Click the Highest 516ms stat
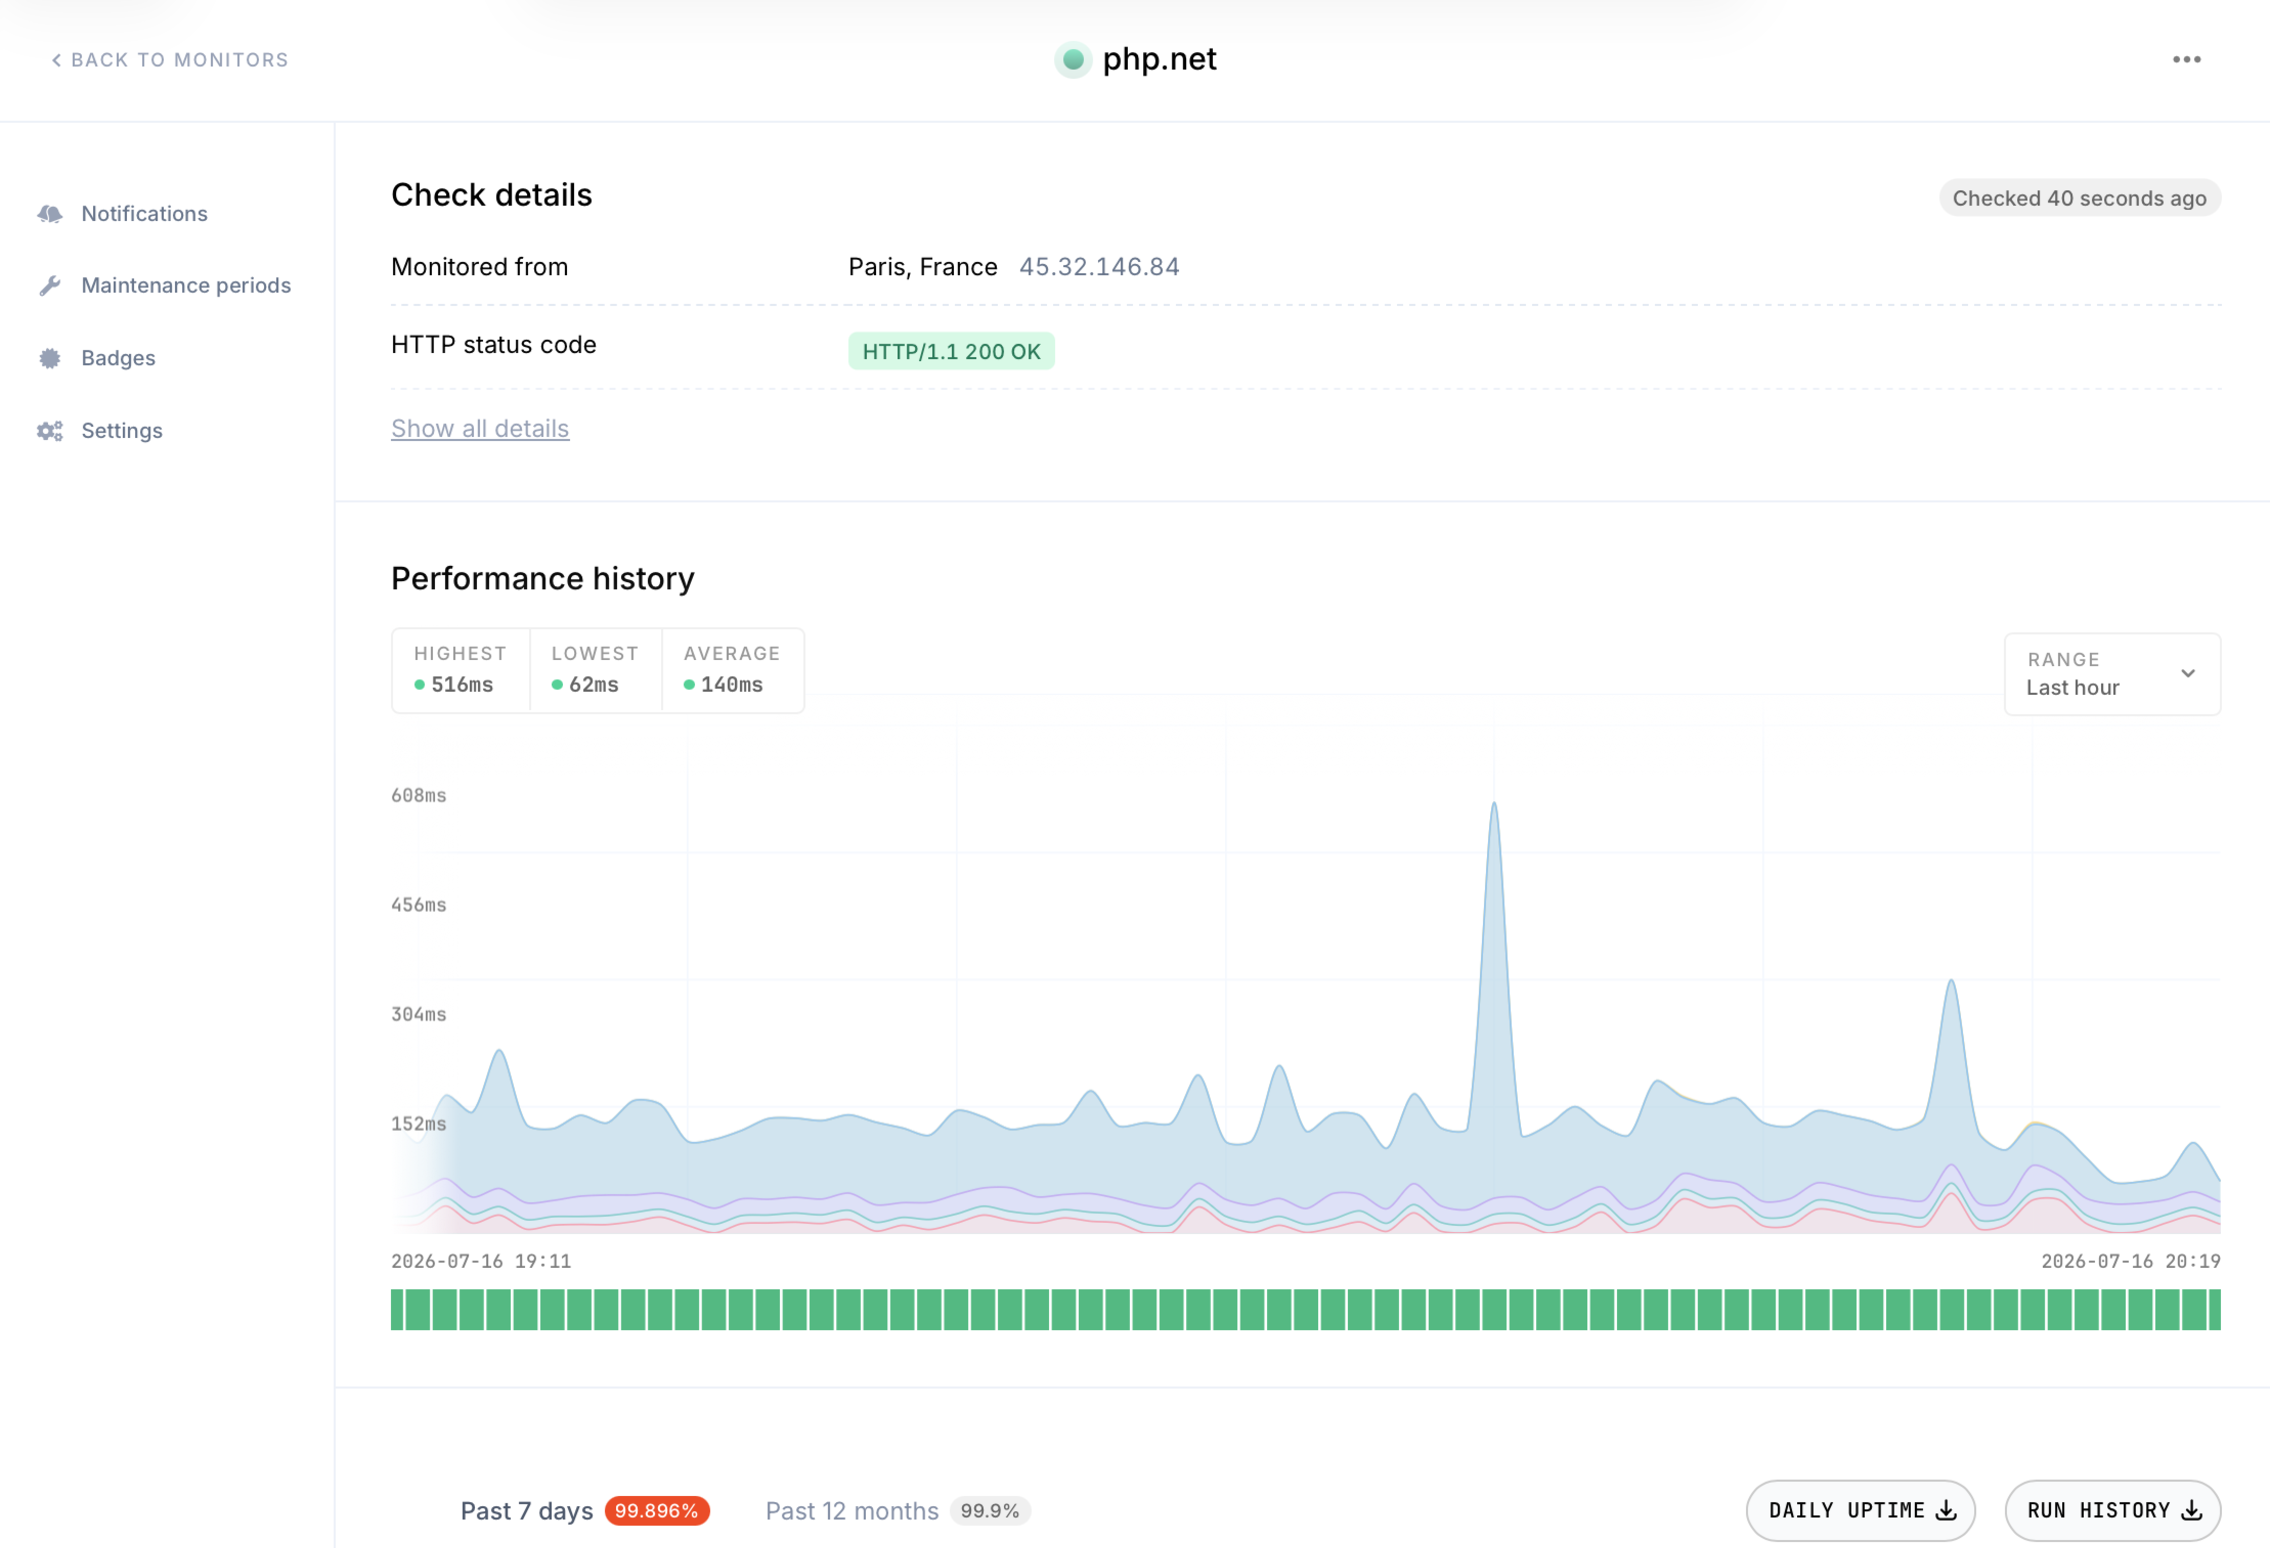Image resolution: width=2270 pixels, height=1548 pixels. coord(460,670)
